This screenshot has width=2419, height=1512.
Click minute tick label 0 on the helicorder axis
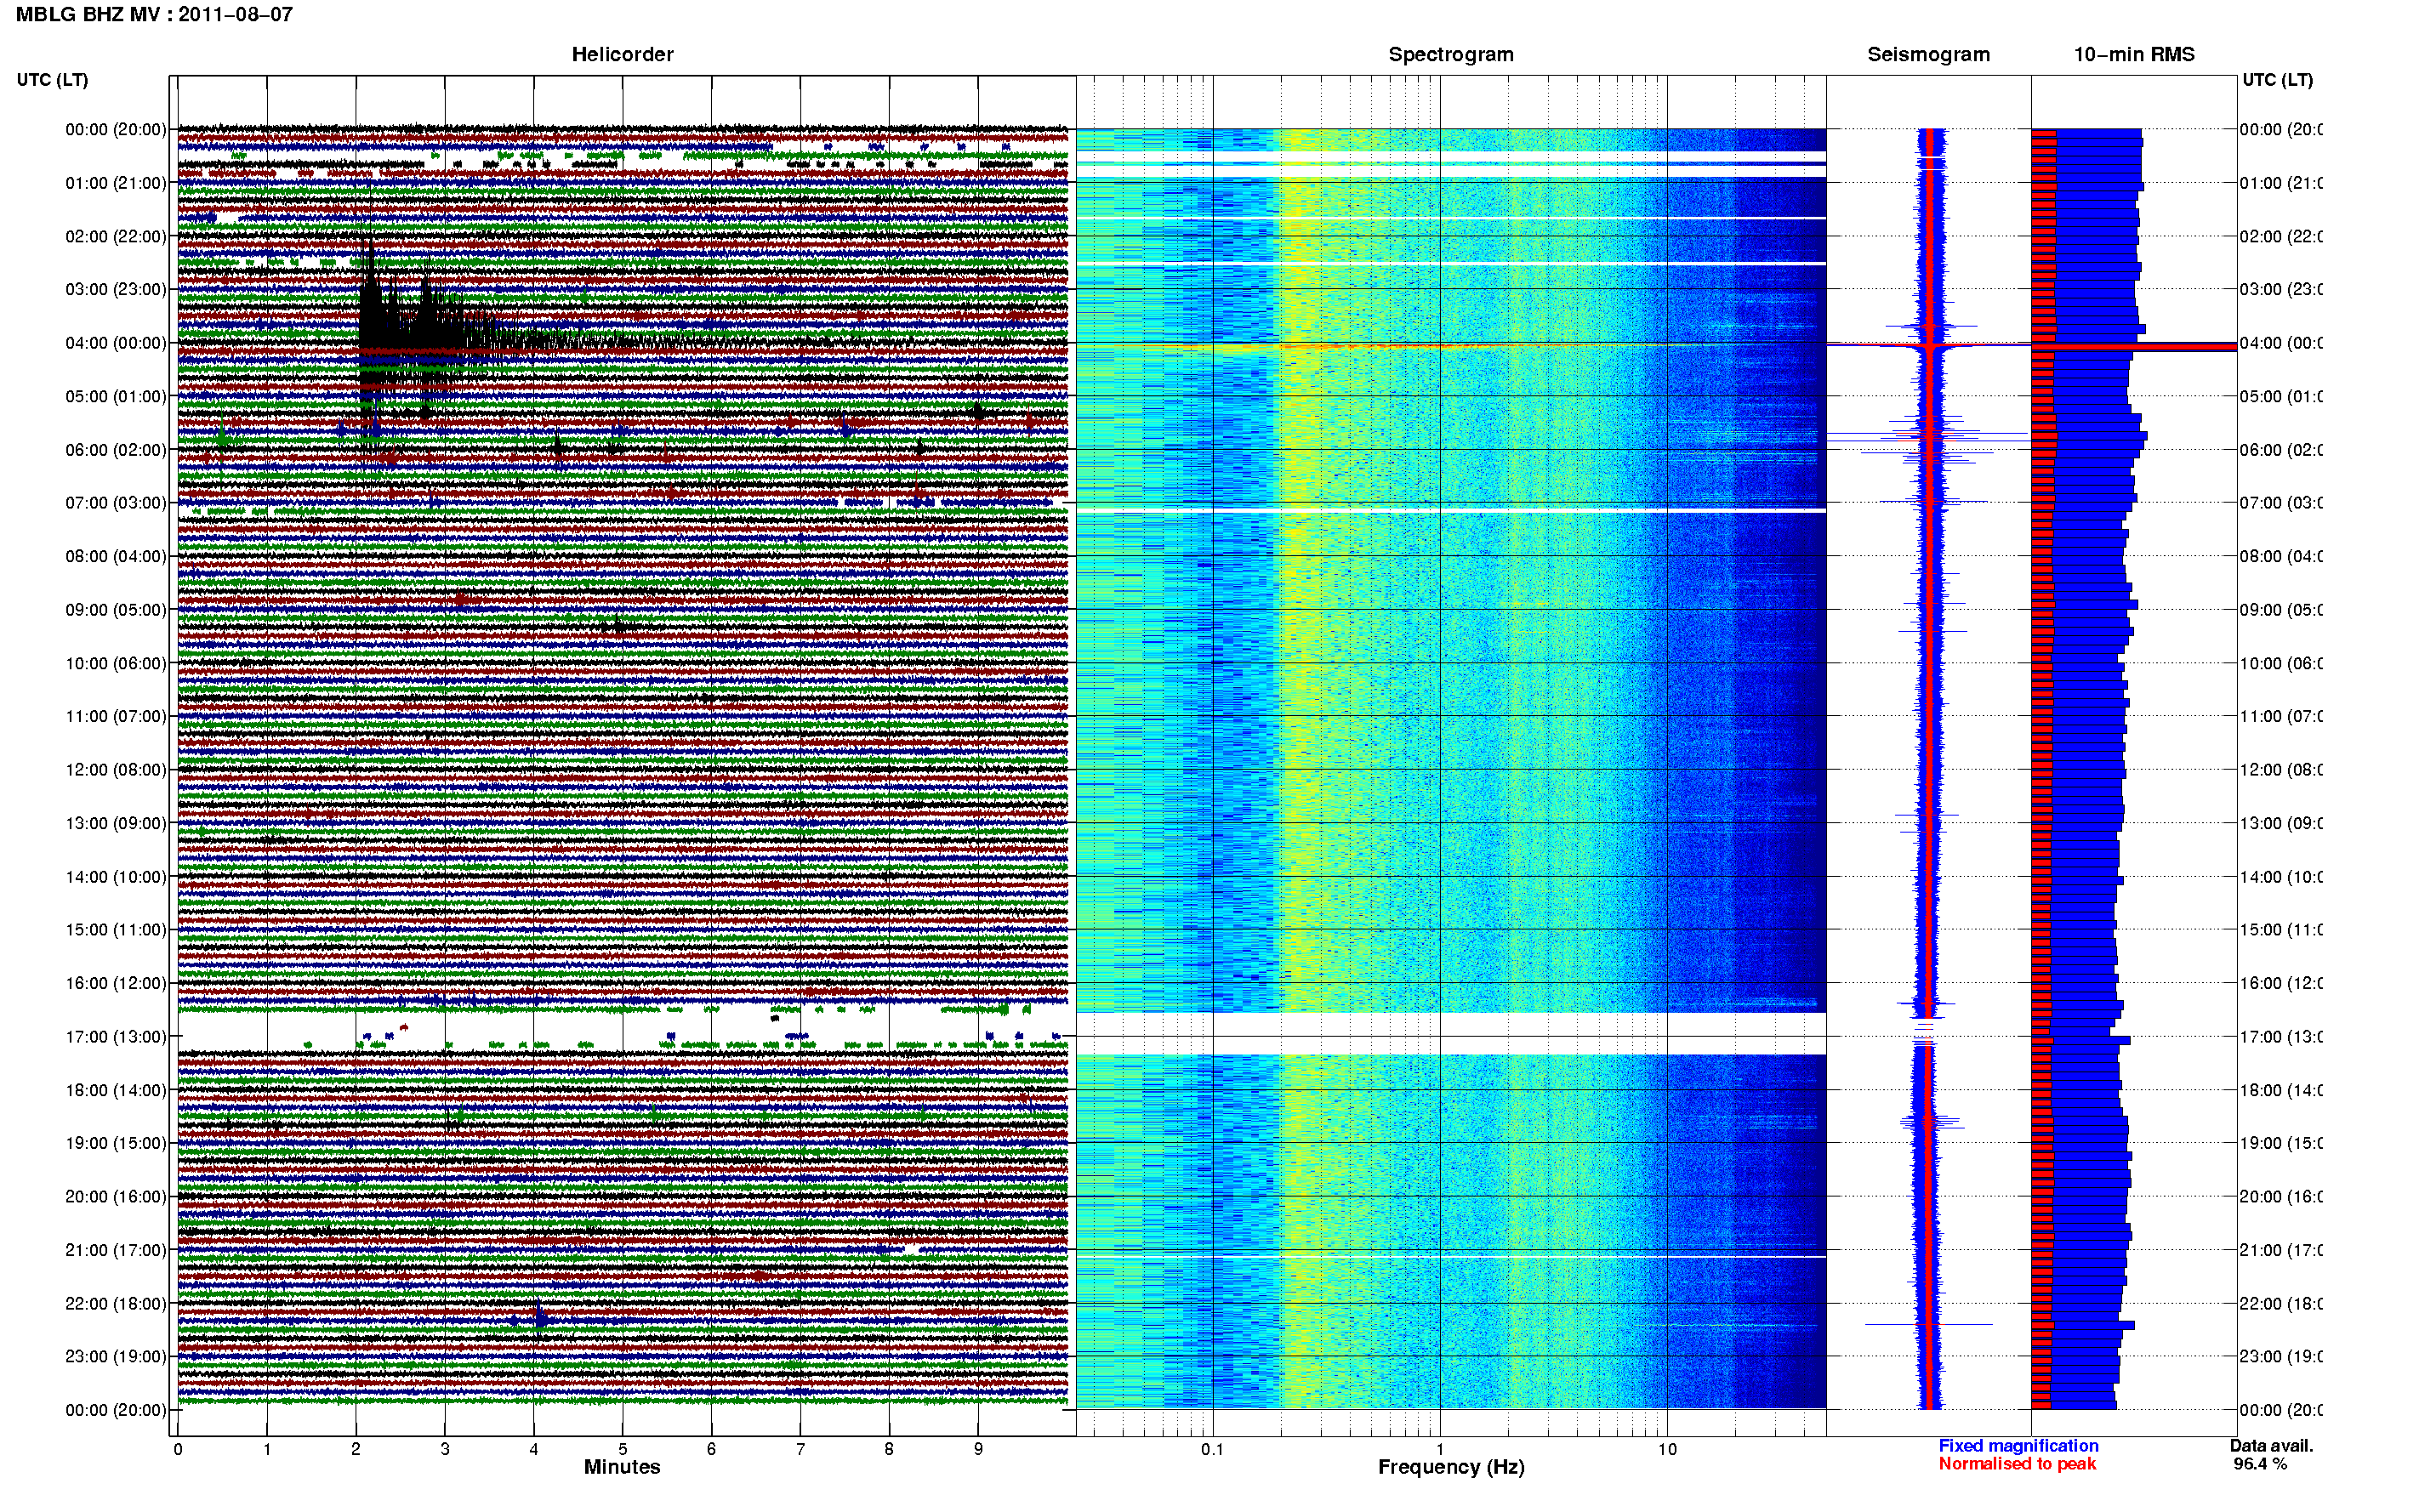click(178, 1449)
